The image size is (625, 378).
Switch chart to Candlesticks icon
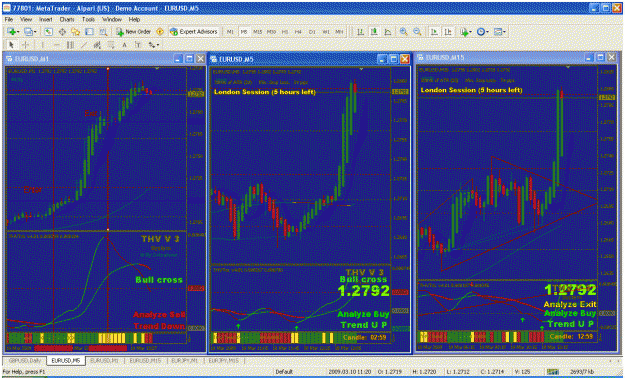coord(374,32)
